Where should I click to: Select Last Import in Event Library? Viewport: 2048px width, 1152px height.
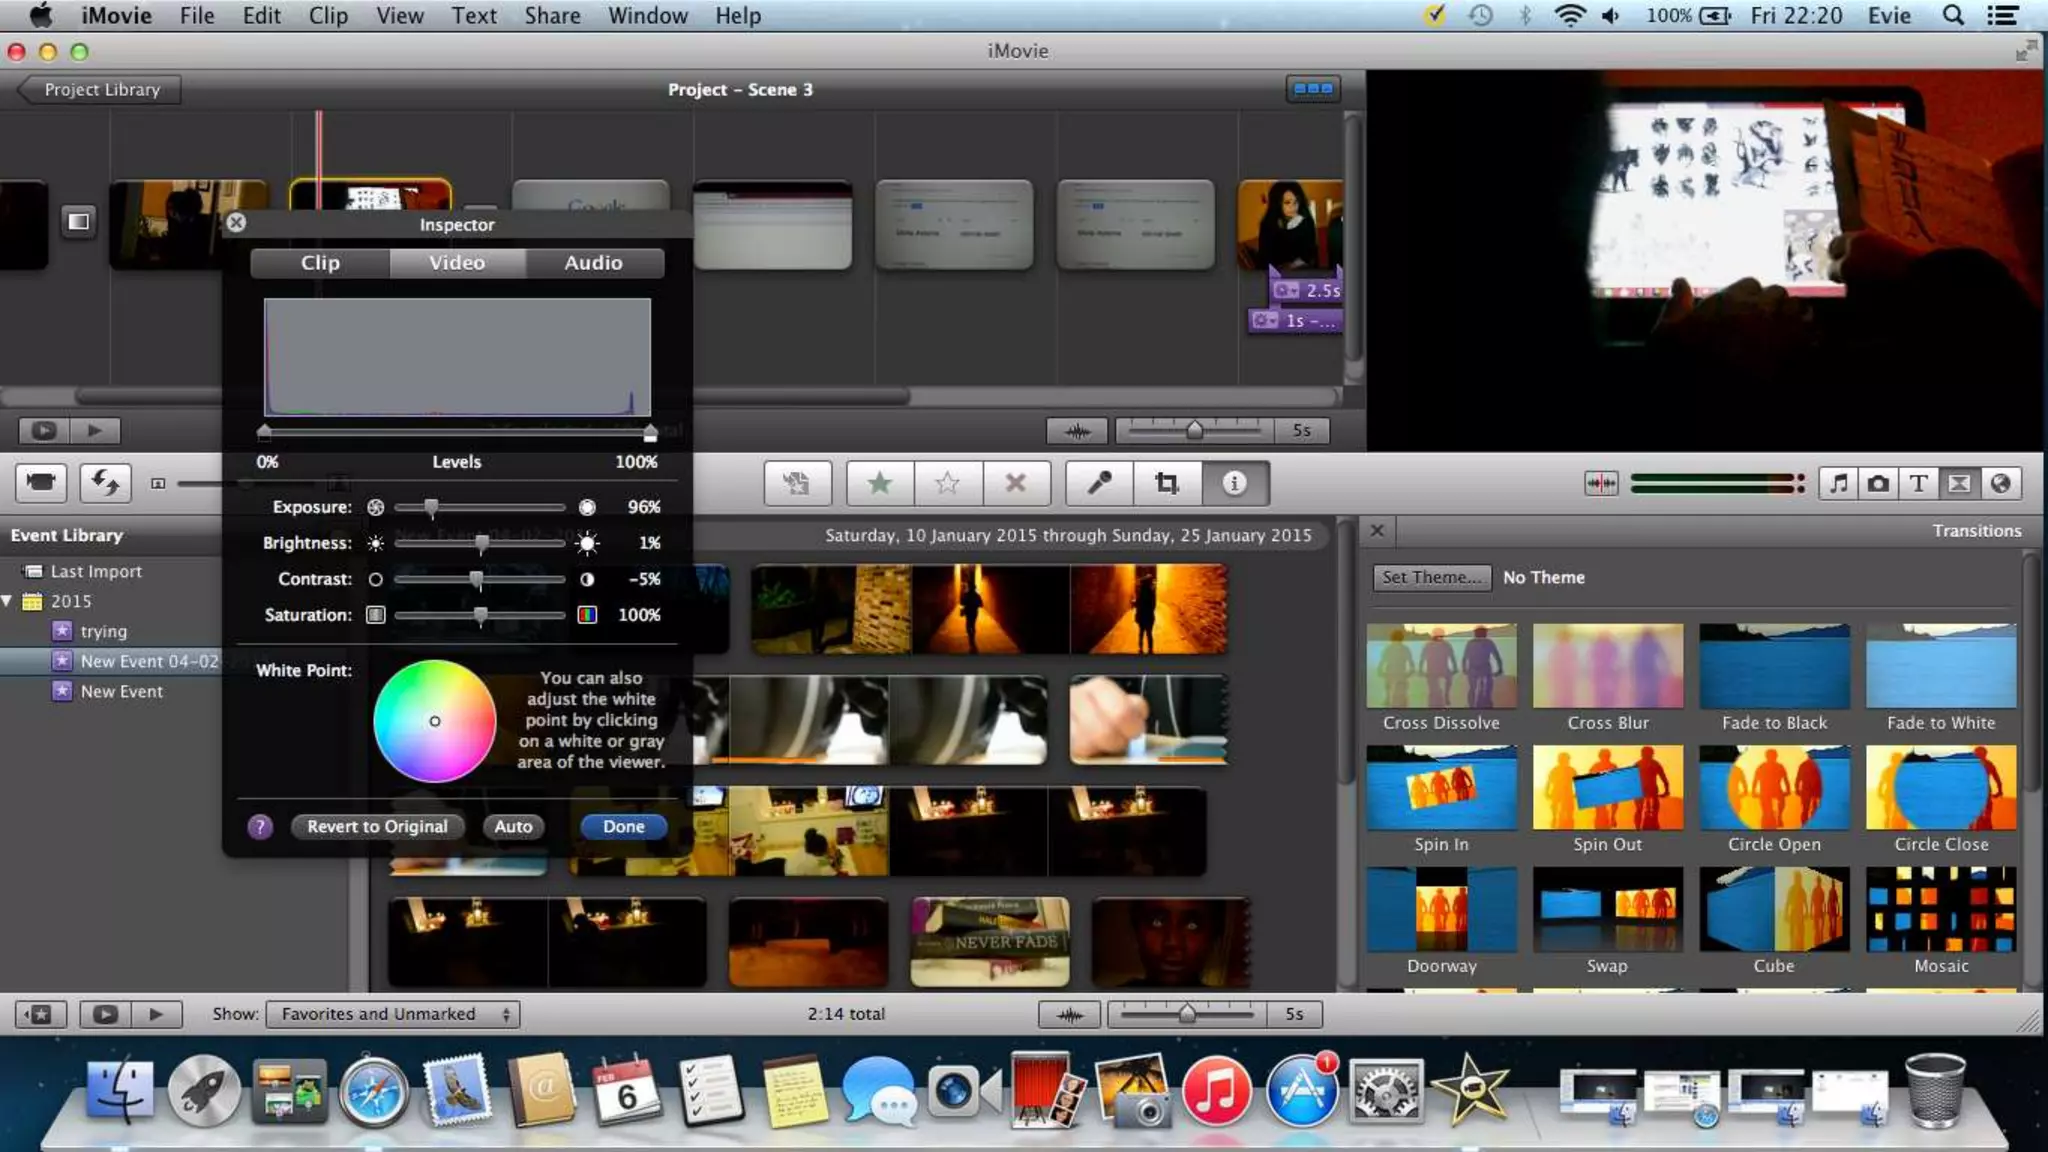[x=96, y=572]
